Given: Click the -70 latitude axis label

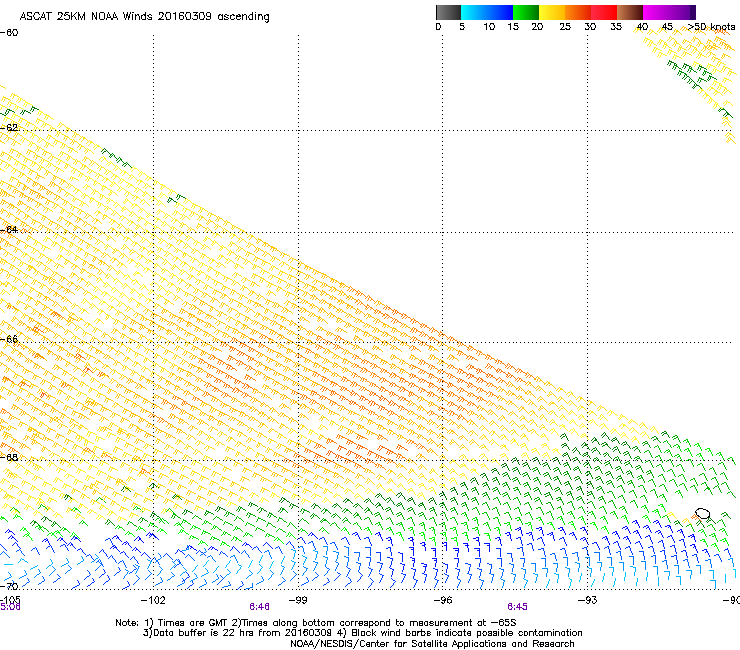Looking at the screenshot, I should 9,586.
